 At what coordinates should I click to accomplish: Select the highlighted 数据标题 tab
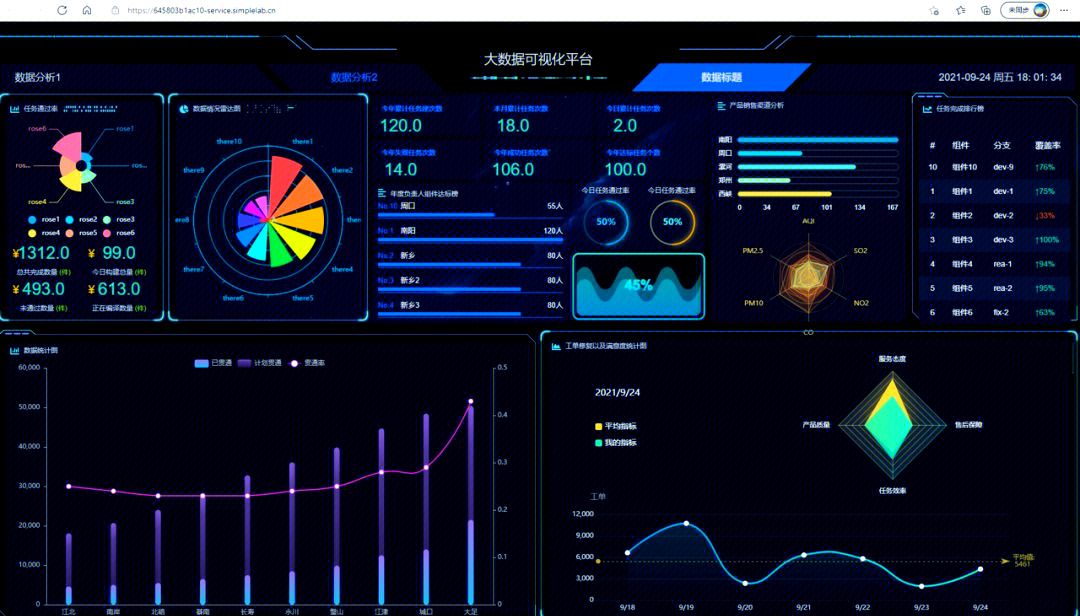click(721, 77)
